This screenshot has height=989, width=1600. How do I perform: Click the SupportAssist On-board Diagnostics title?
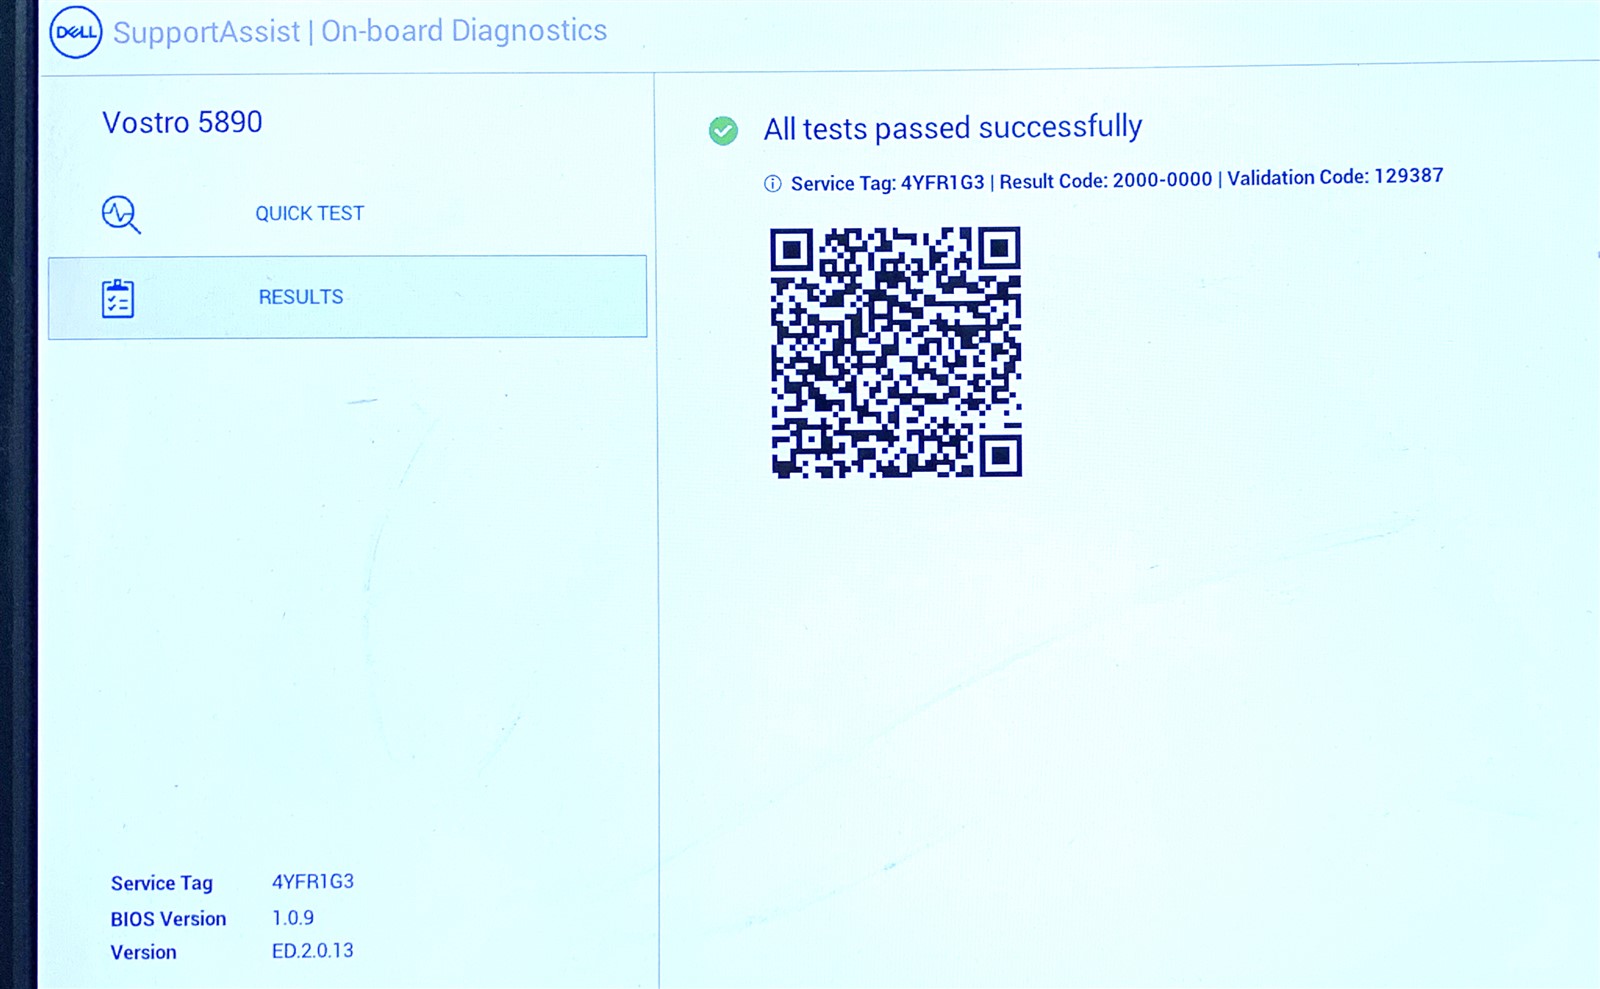point(360,32)
